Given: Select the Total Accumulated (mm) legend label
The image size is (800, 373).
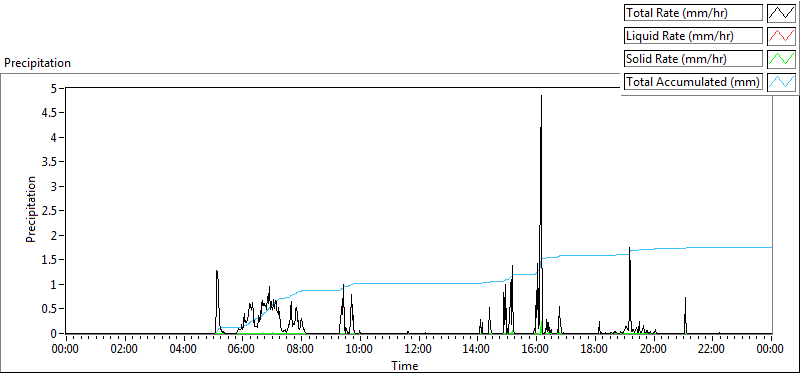Looking at the screenshot, I should click(x=694, y=82).
